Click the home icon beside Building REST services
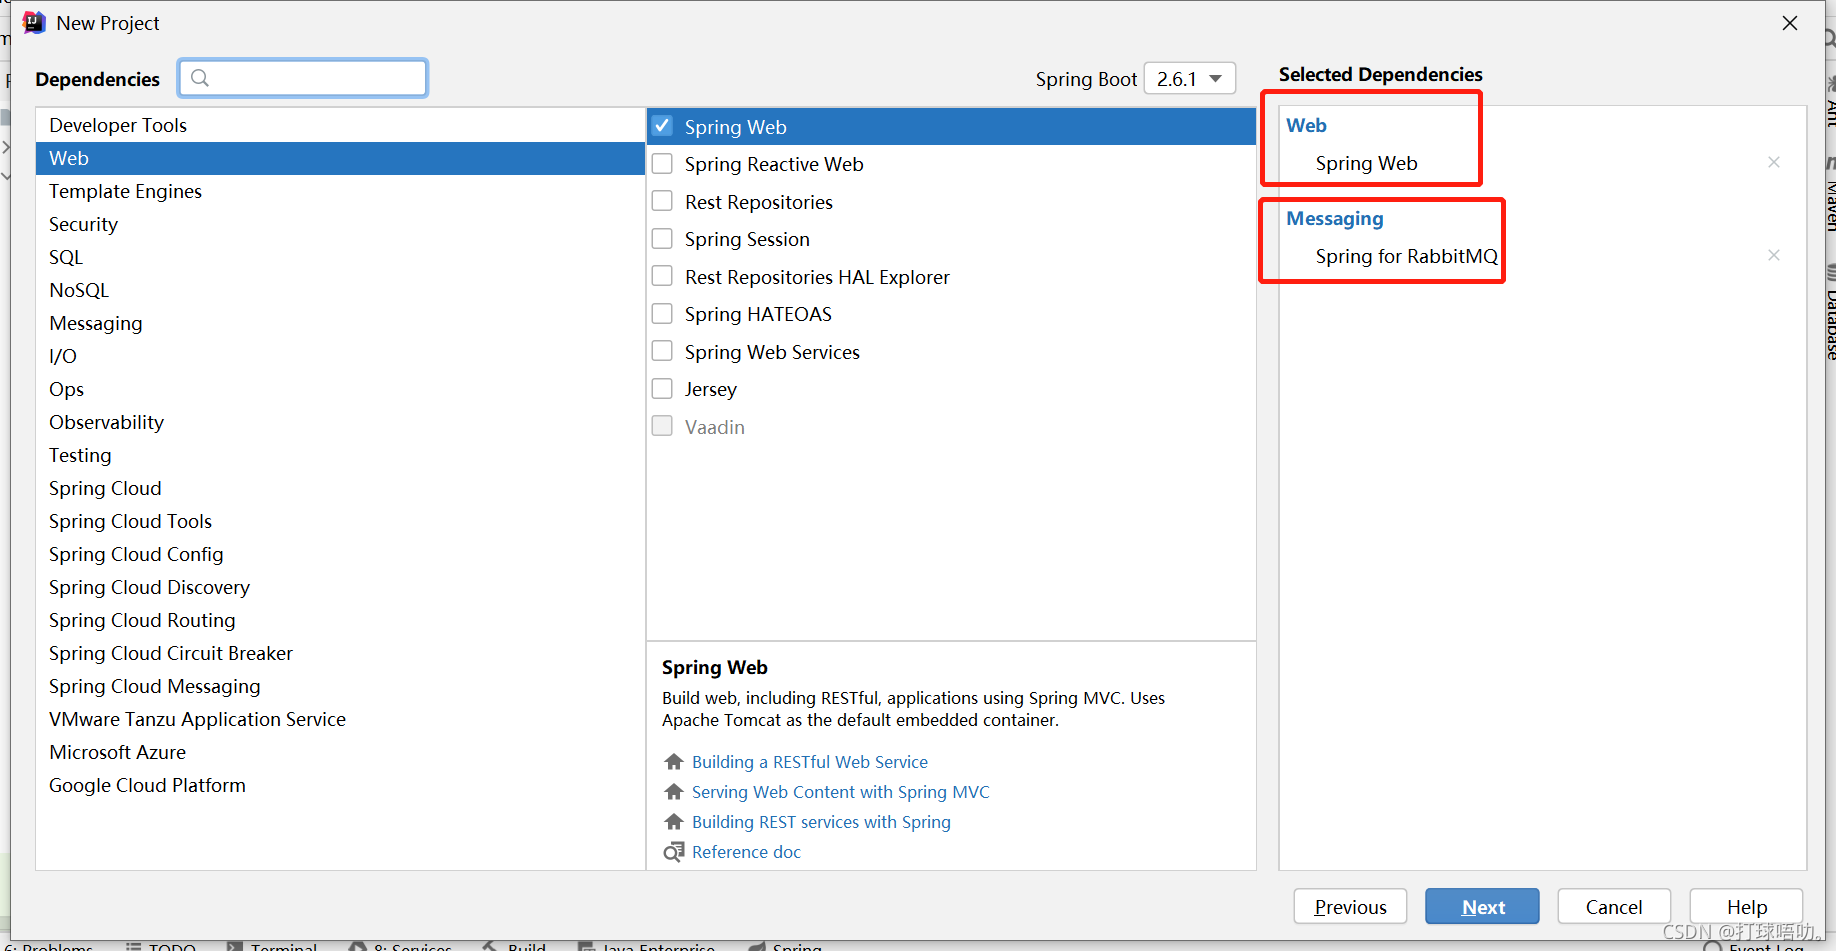Image resolution: width=1836 pixels, height=951 pixels. click(x=674, y=822)
